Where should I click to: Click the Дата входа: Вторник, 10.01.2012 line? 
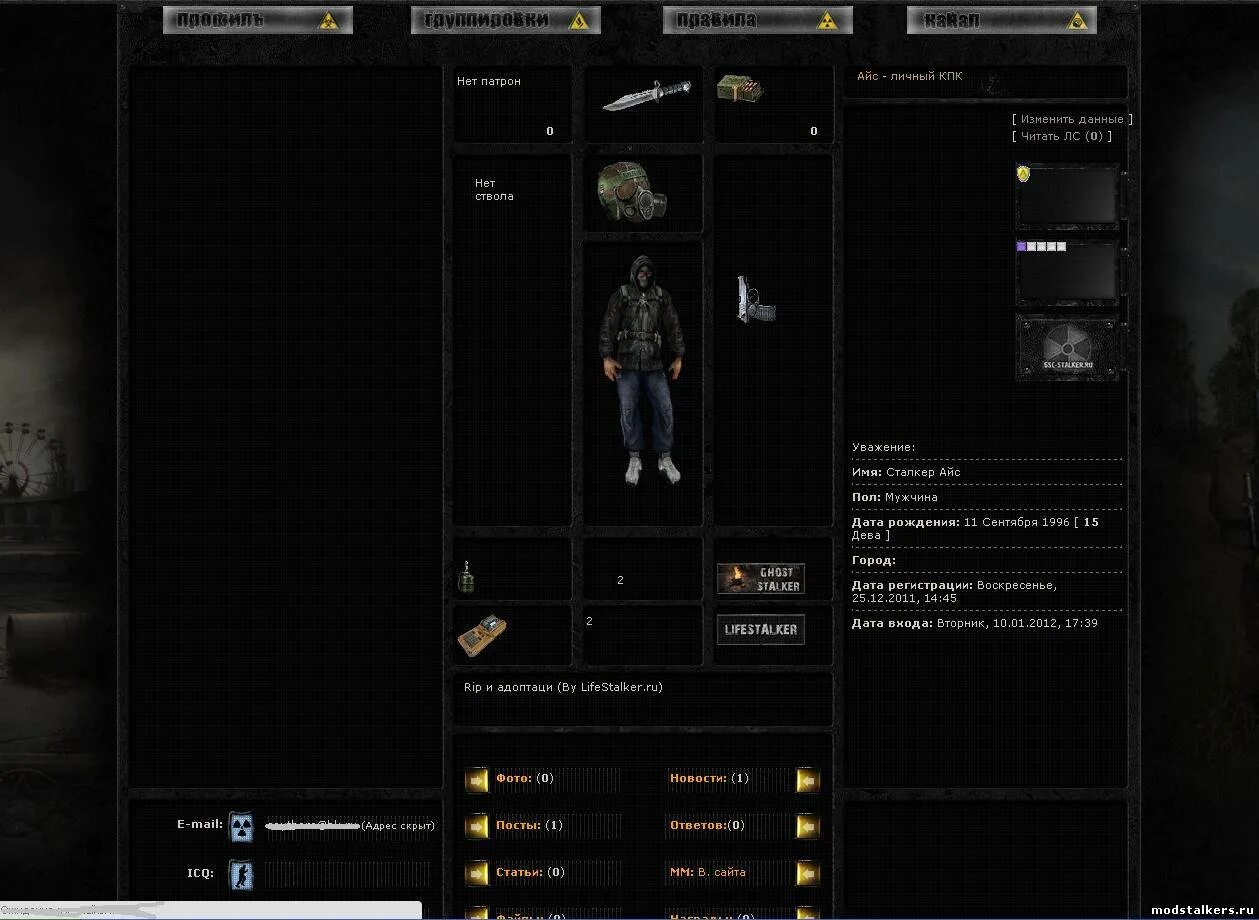click(975, 623)
